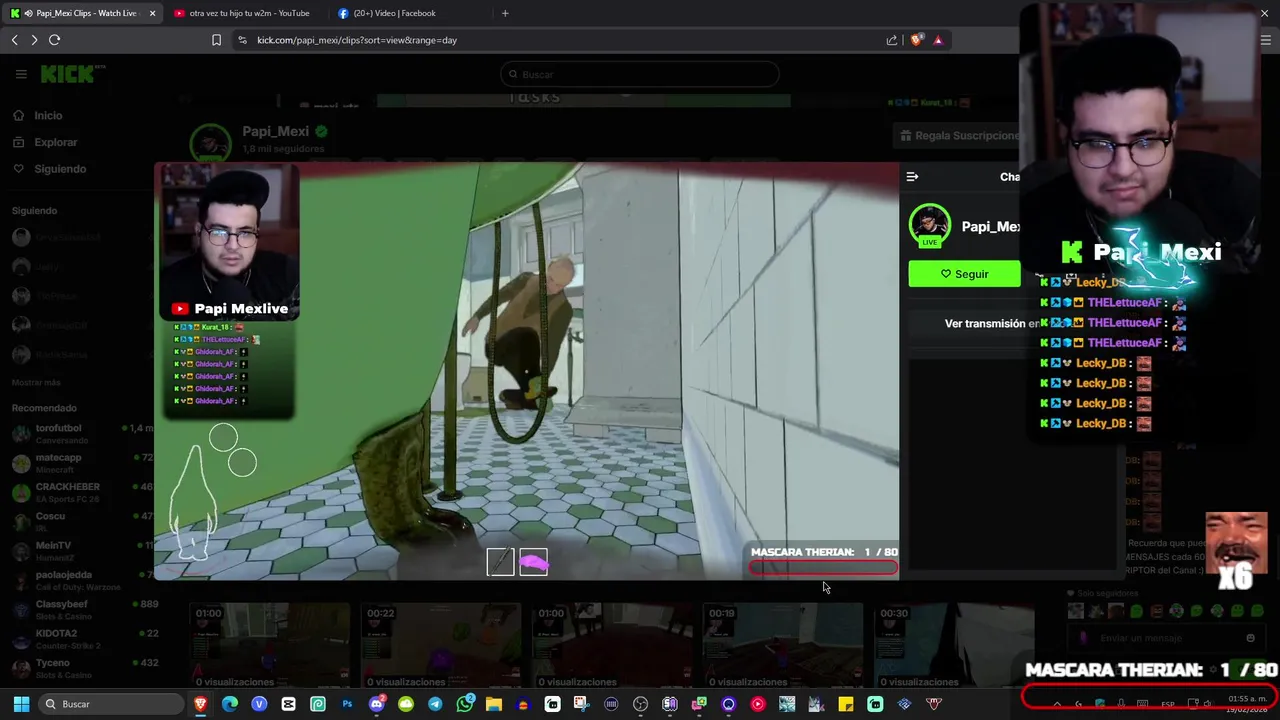This screenshot has height=720, width=1280.
Task: Share this page via the share icon
Action: tap(891, 40)
